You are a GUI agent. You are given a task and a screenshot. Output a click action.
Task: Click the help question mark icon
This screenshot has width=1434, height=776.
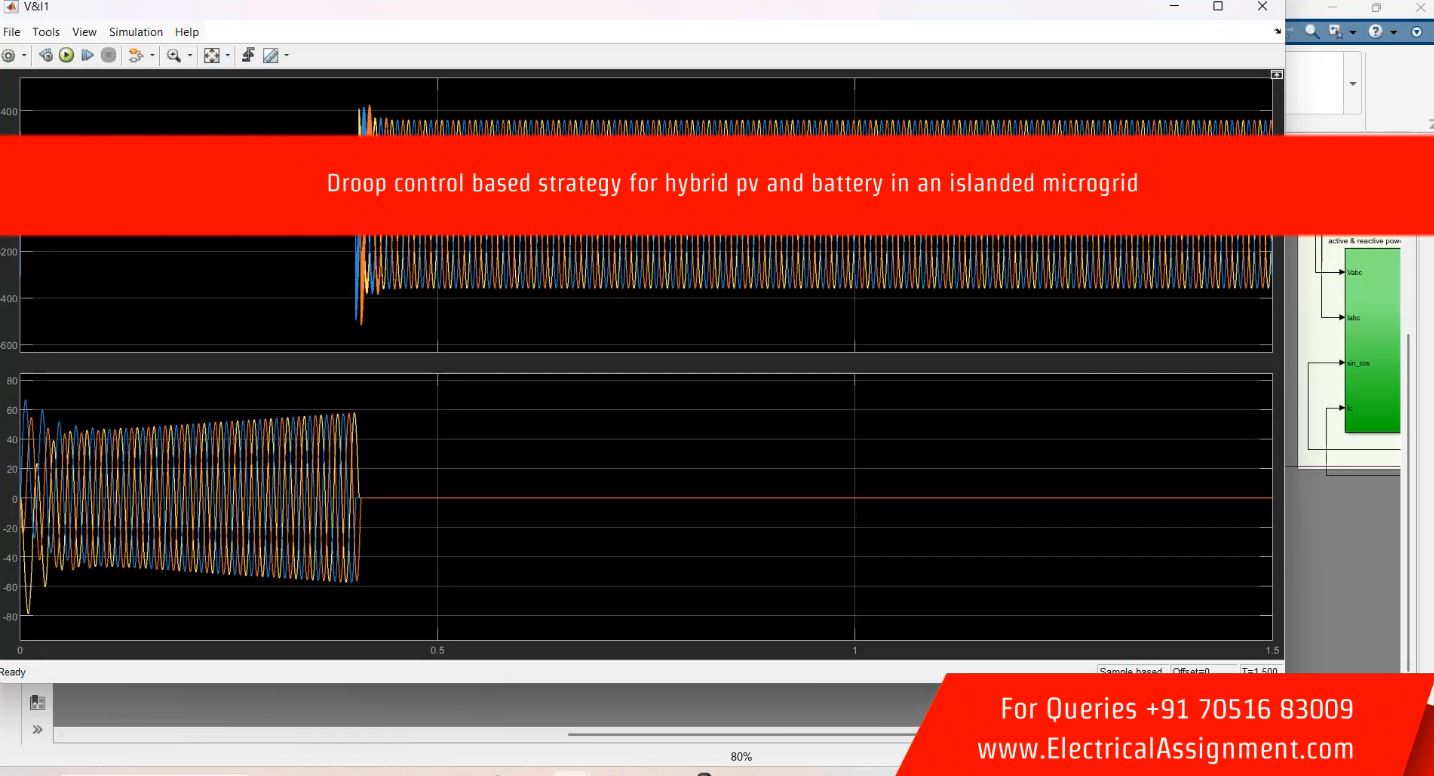click(x=1378, y=33)
